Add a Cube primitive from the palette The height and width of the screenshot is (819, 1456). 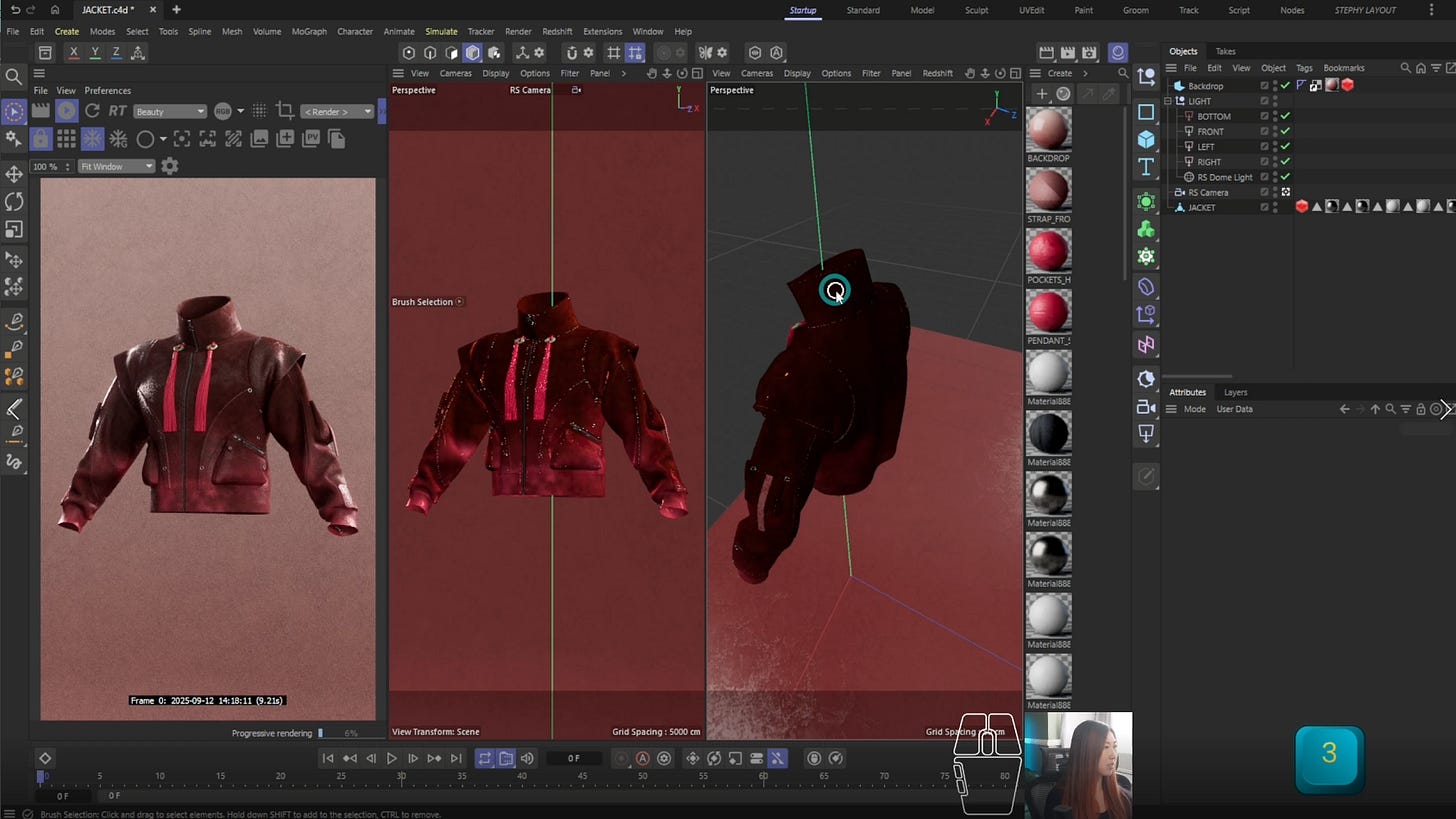pyautogui.click(x=1146, y=139)
